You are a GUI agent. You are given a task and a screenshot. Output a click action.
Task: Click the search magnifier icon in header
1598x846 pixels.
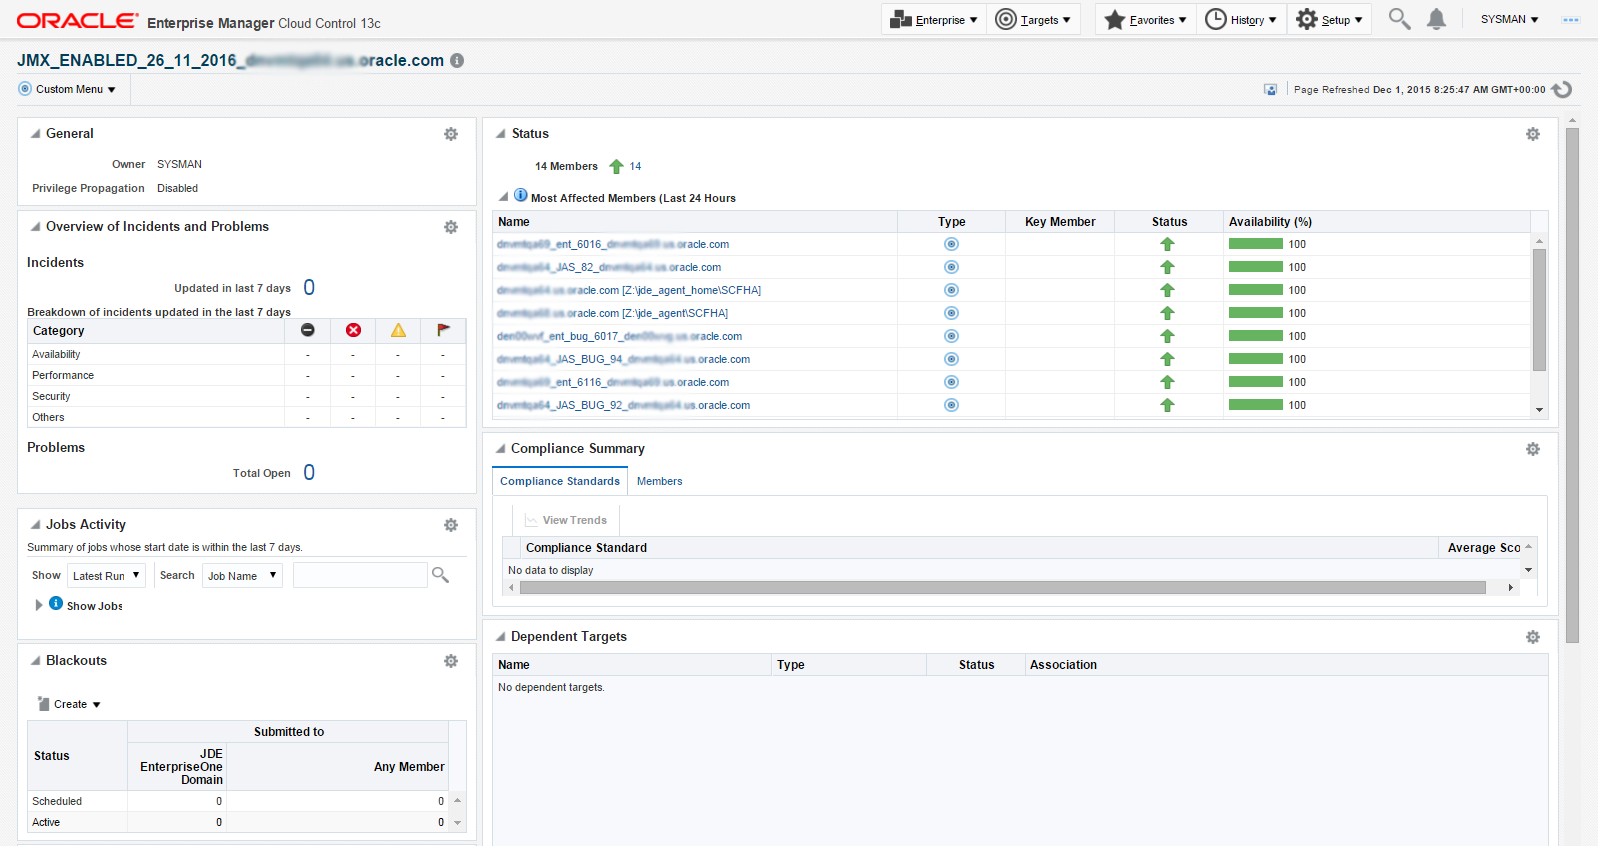point(1399,19)
